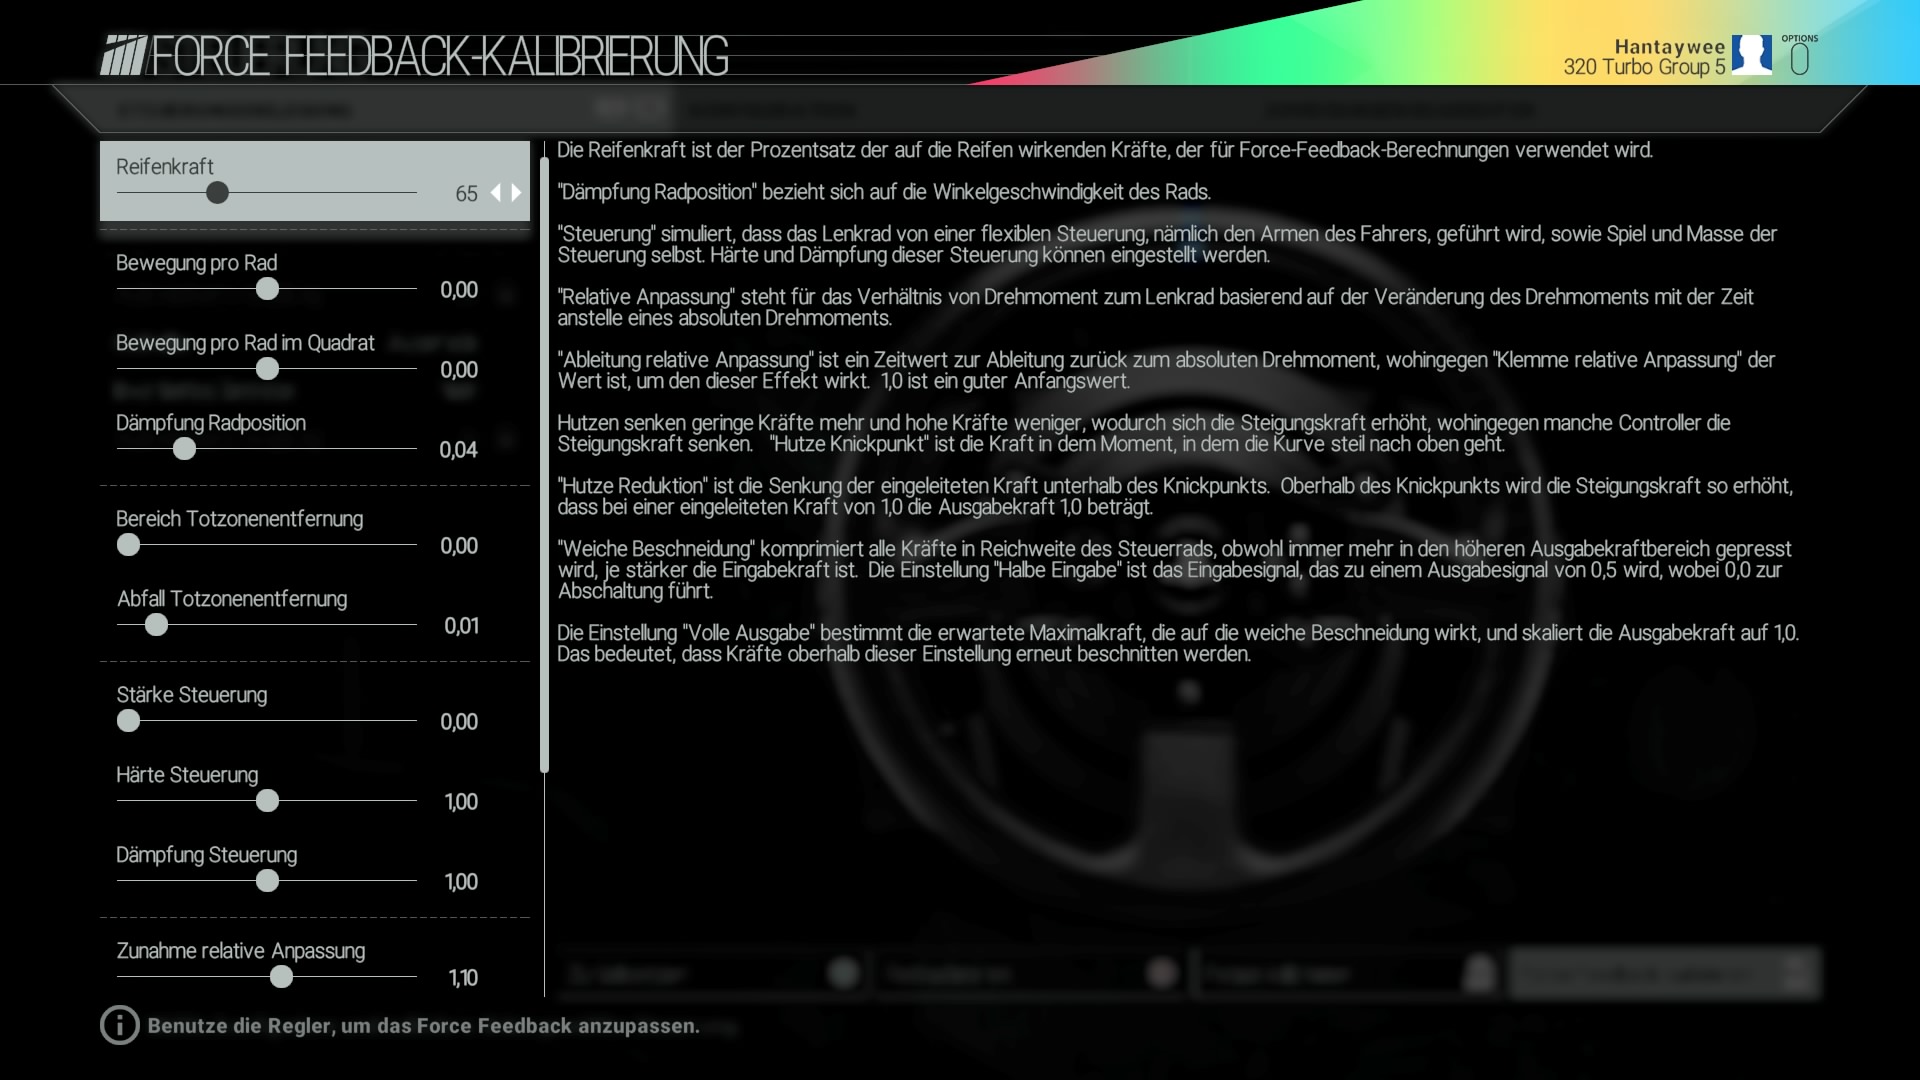Screen dimensions: 1920x1080
Task: Select the Bewegung pro Rad label
Action: pos(197,263)
